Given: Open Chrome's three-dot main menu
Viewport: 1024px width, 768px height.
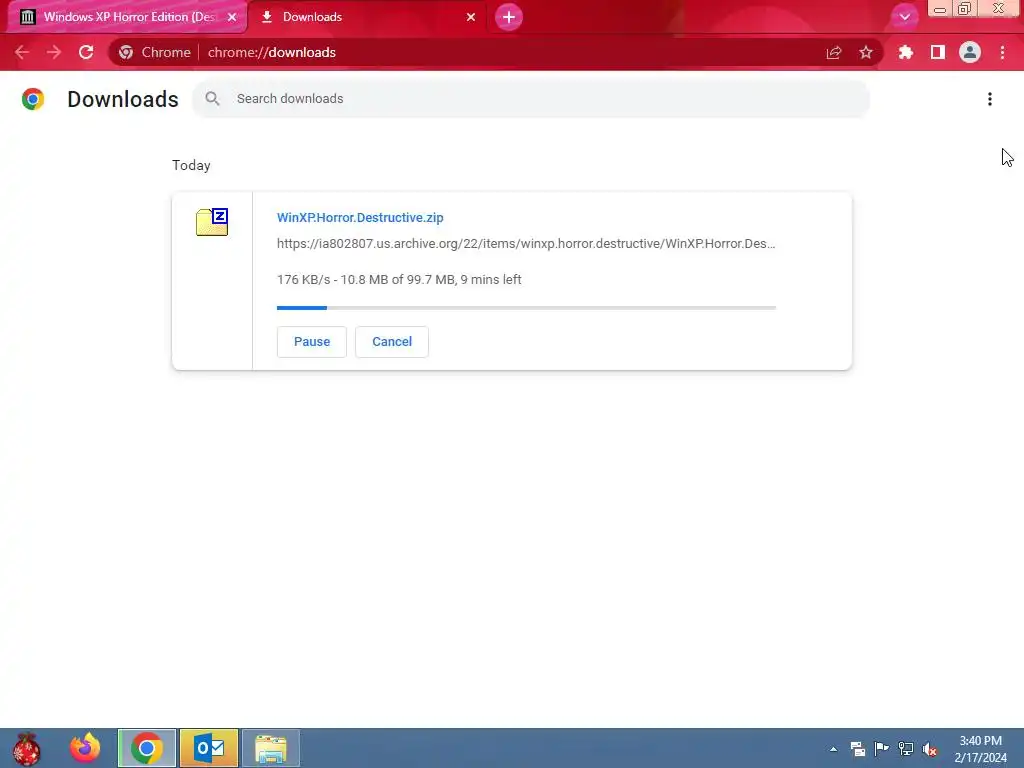Looking at the screenshot, I should pyautogui.click(x=1002, y=52).
